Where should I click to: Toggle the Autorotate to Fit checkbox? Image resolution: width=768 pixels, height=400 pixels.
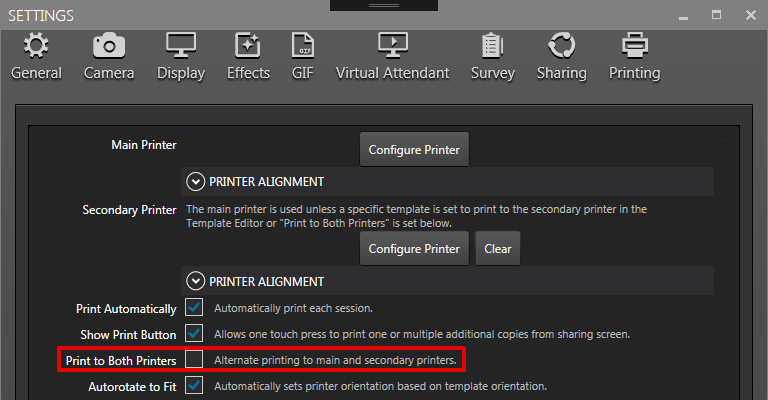pos(194,385)
